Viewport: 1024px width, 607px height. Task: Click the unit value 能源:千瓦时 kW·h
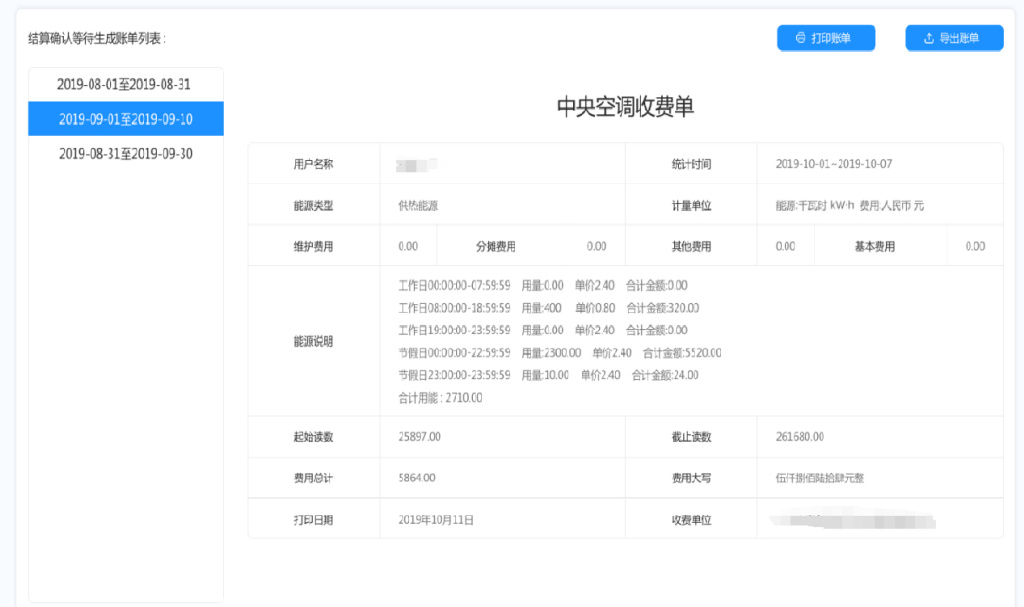[x=815, y=206]
